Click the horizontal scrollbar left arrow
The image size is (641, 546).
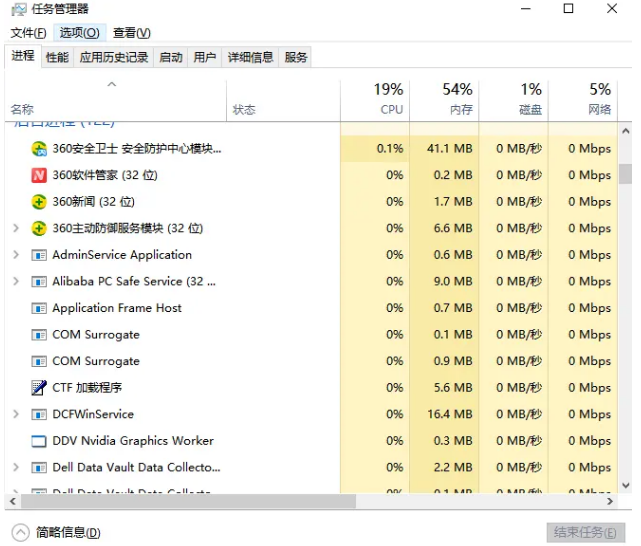[13, 501]
